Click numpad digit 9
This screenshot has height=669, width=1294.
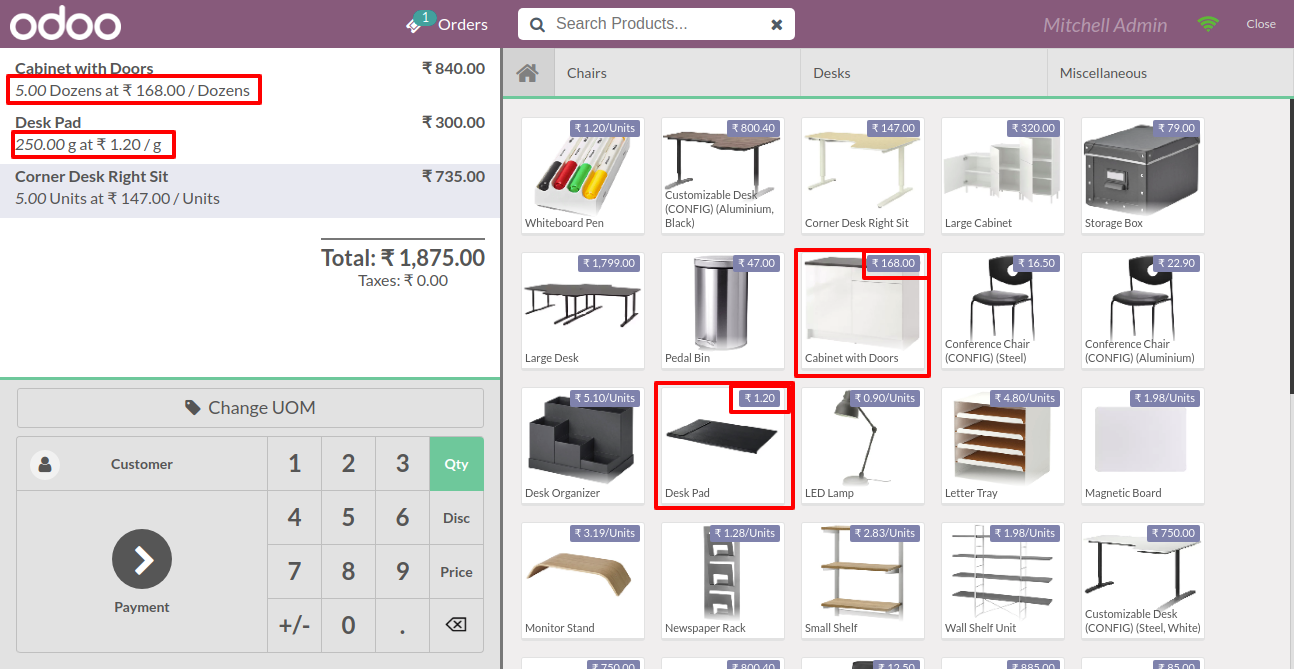(402, 572)
